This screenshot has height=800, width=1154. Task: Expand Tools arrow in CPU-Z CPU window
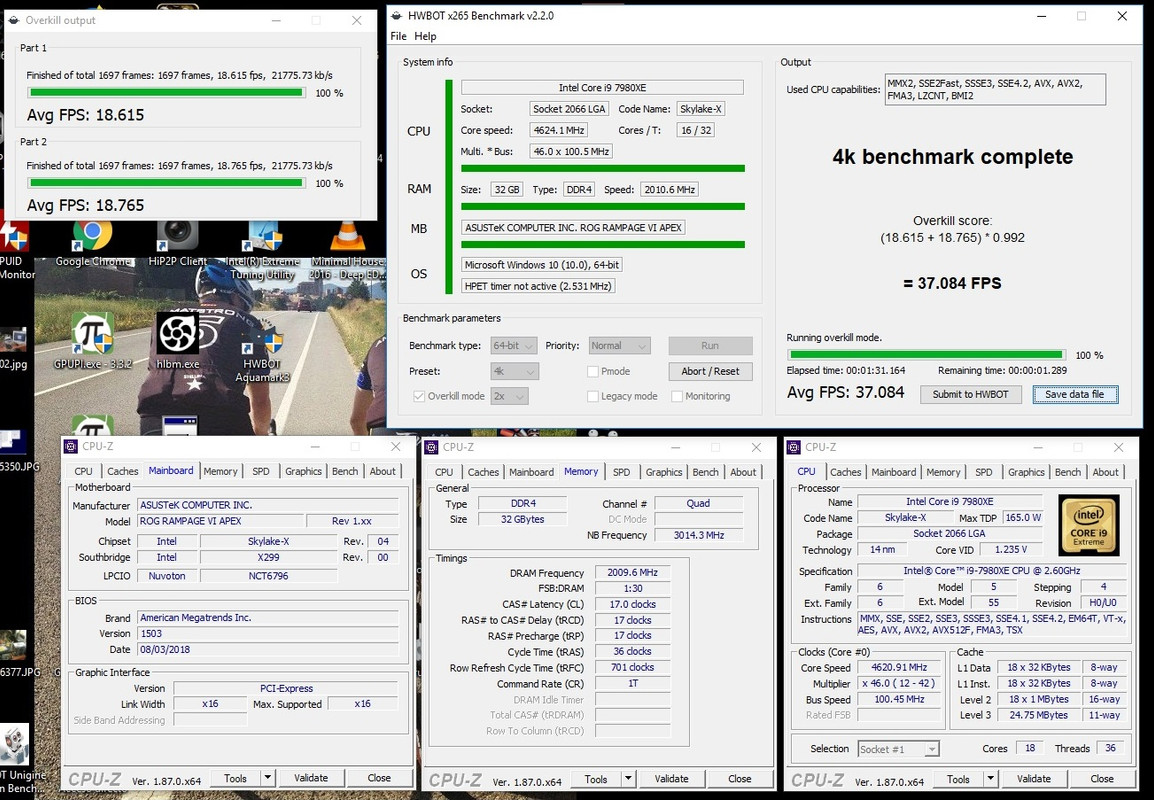[991, 778]
